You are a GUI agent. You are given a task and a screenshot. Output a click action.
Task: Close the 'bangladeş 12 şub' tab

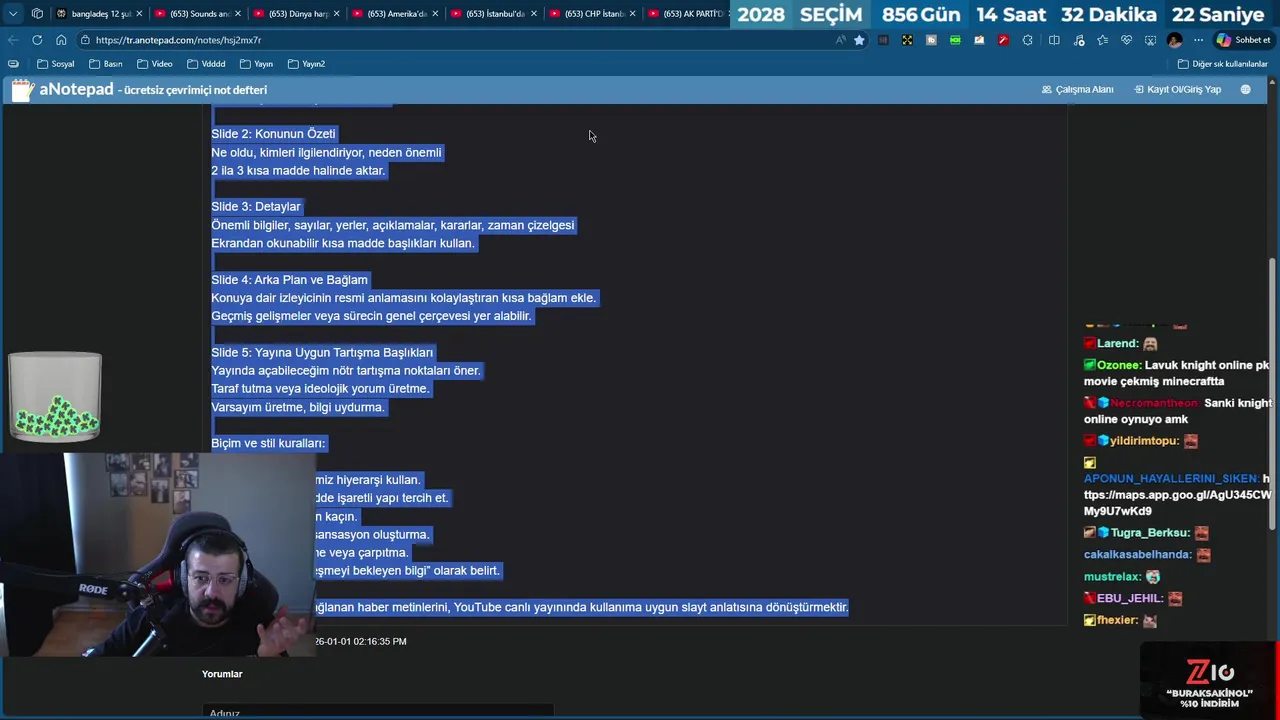[x=139, y=14]
